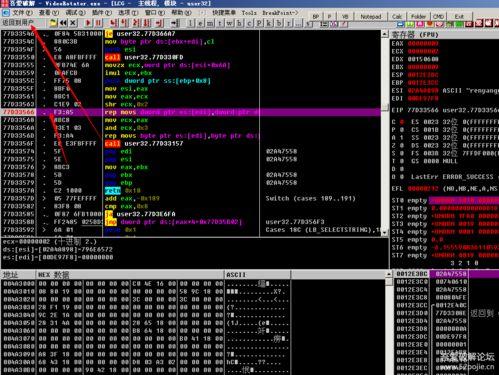Image resolution: width=499 pixels, height=375 pixels.
Task: Click the Open file folder icon
Action: pos(53,23)
